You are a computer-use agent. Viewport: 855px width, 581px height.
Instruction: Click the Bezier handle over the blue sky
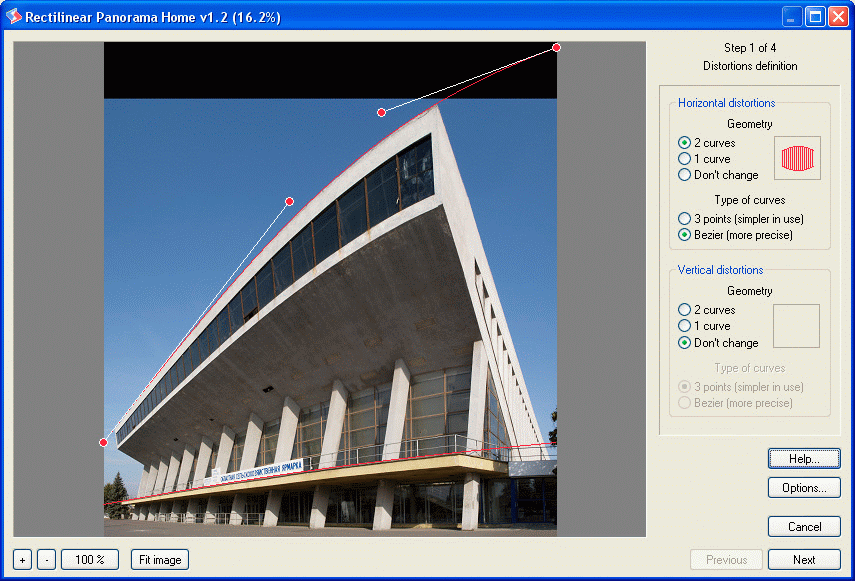click(290, 202)
